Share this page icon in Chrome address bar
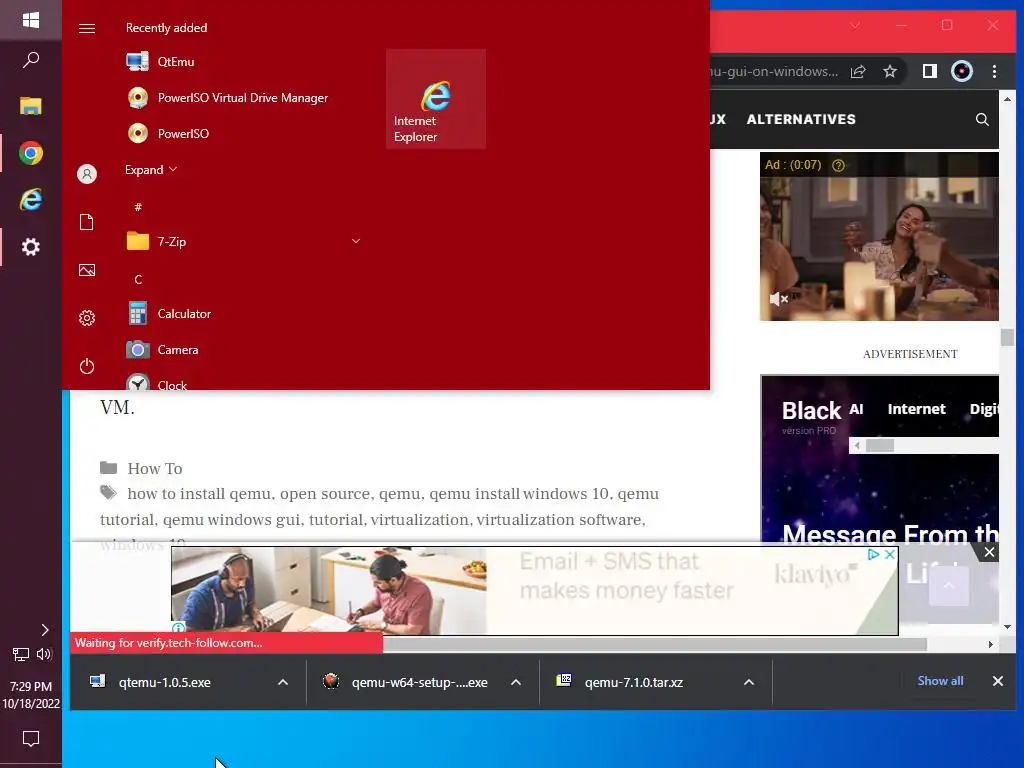Viewport: 1024px width, 768px height. (857, 71)
